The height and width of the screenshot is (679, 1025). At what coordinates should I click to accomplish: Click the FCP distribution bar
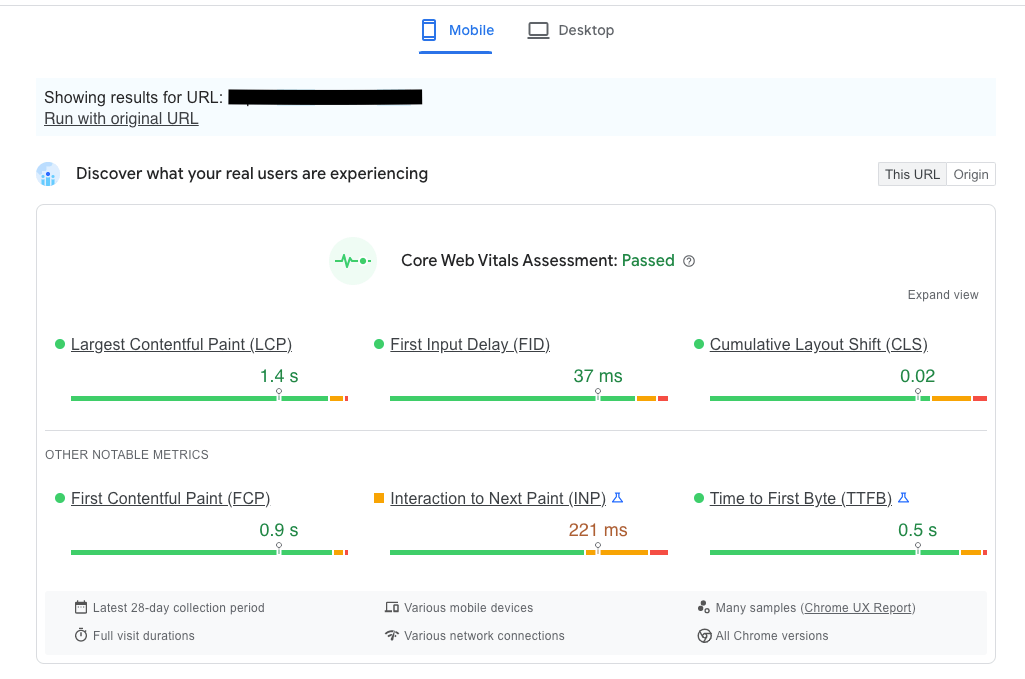tap(209, 552)
